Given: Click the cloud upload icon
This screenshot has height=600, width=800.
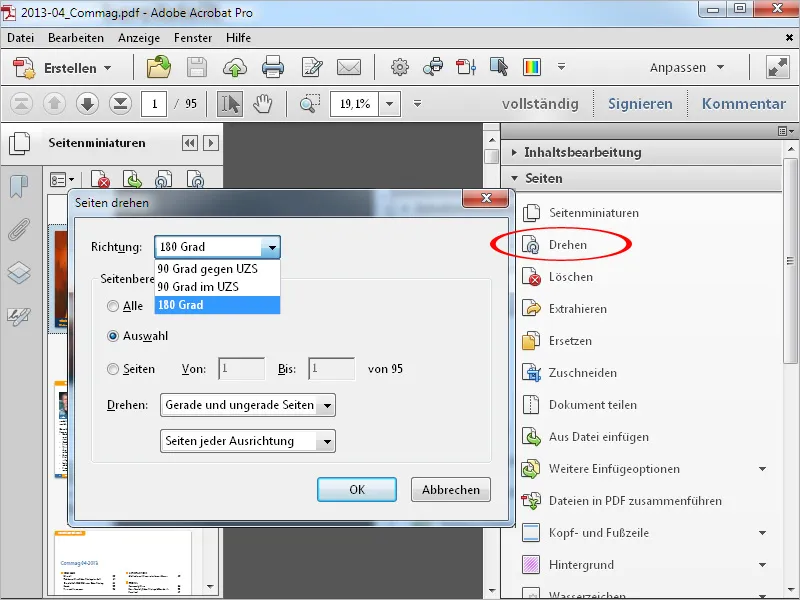Looking at the screenshot, I should pos(235,67).
